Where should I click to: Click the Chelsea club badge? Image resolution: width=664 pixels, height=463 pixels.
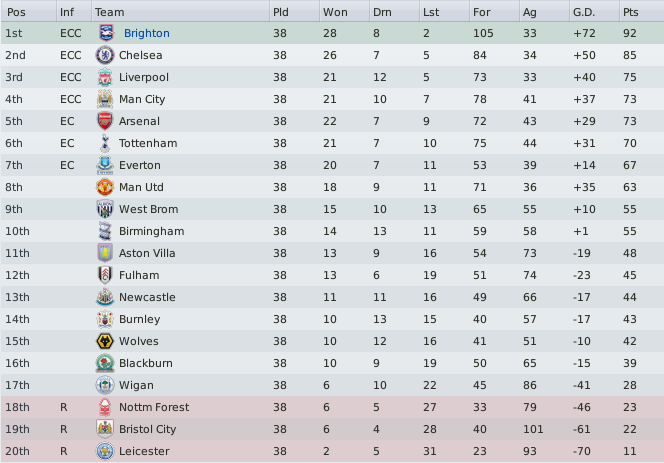tap(105, 55)
